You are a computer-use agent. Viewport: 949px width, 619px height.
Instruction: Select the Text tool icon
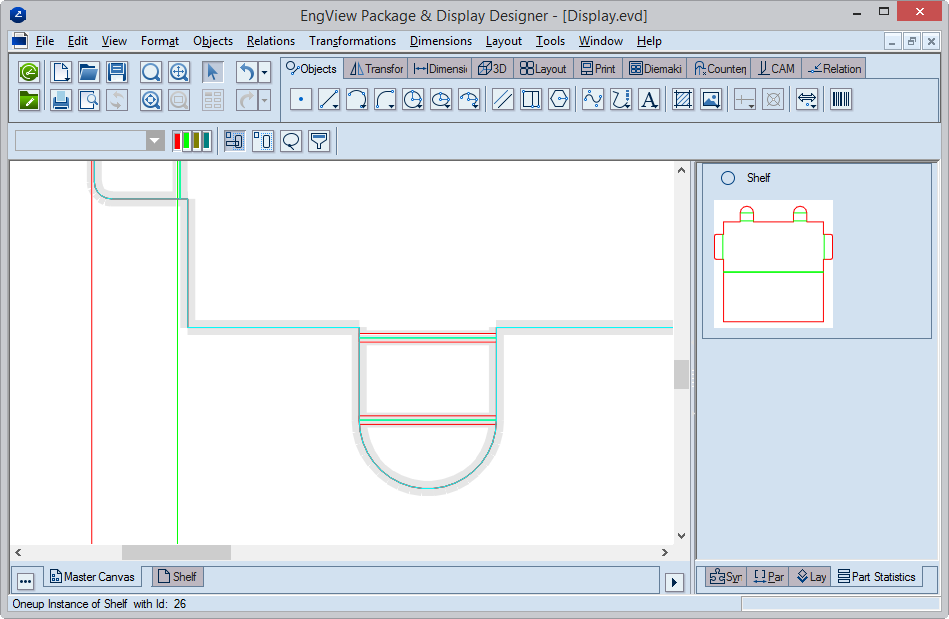(x=649, y=100)
